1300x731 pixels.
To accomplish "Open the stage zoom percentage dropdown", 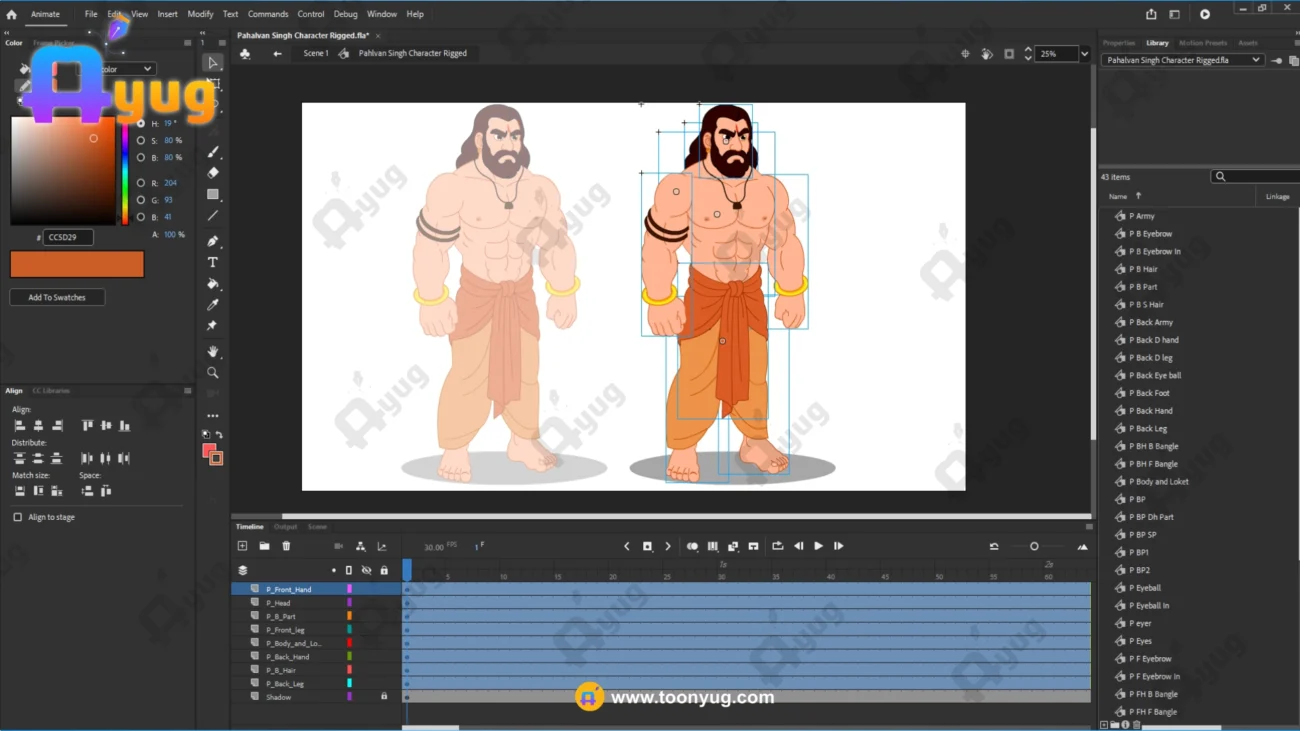I will tap(1084, 54).
